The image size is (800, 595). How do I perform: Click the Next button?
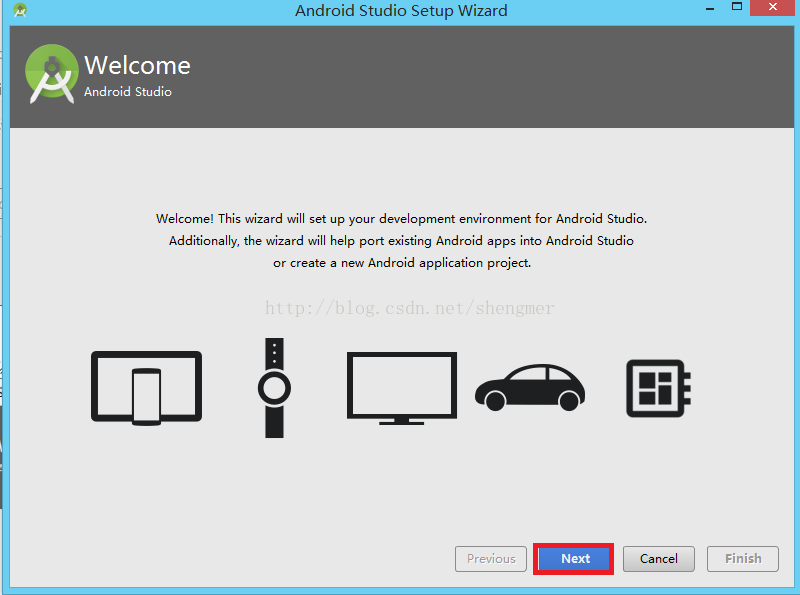[x=573, y=559]
